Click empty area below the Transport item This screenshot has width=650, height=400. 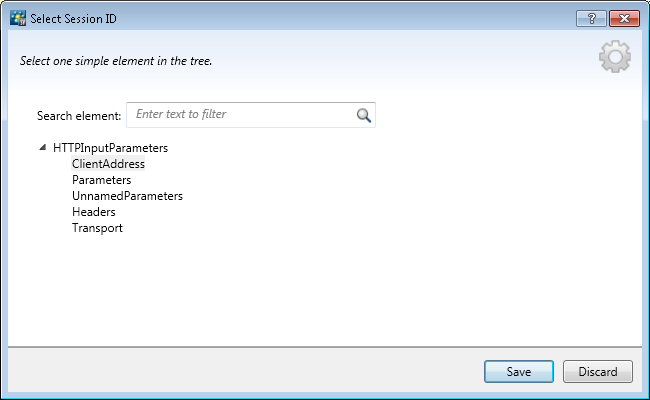300,290
